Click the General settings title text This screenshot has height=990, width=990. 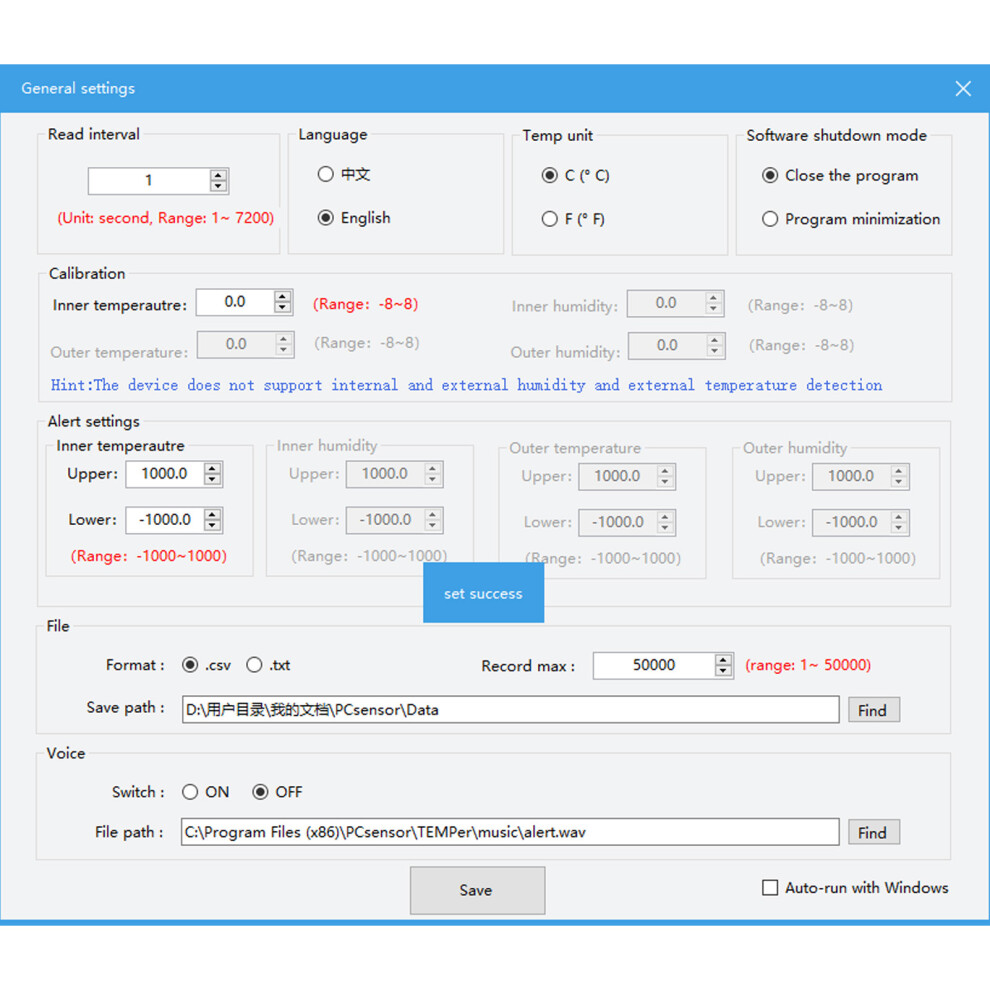coord(78,88)
